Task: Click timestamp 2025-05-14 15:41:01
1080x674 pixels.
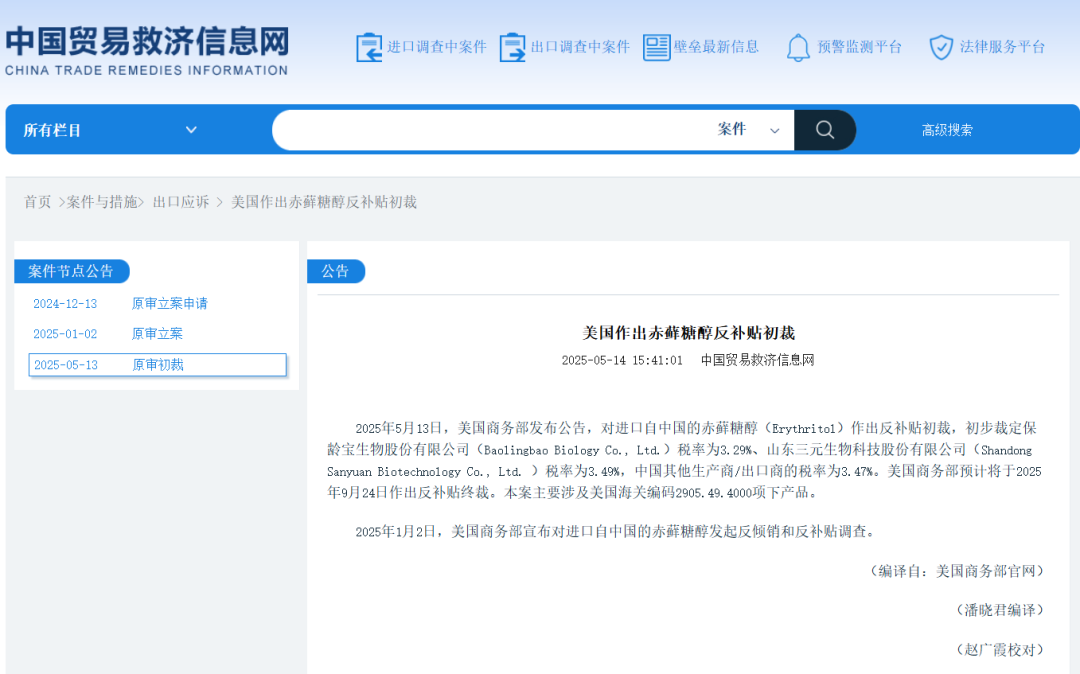Action: [622, 360]
